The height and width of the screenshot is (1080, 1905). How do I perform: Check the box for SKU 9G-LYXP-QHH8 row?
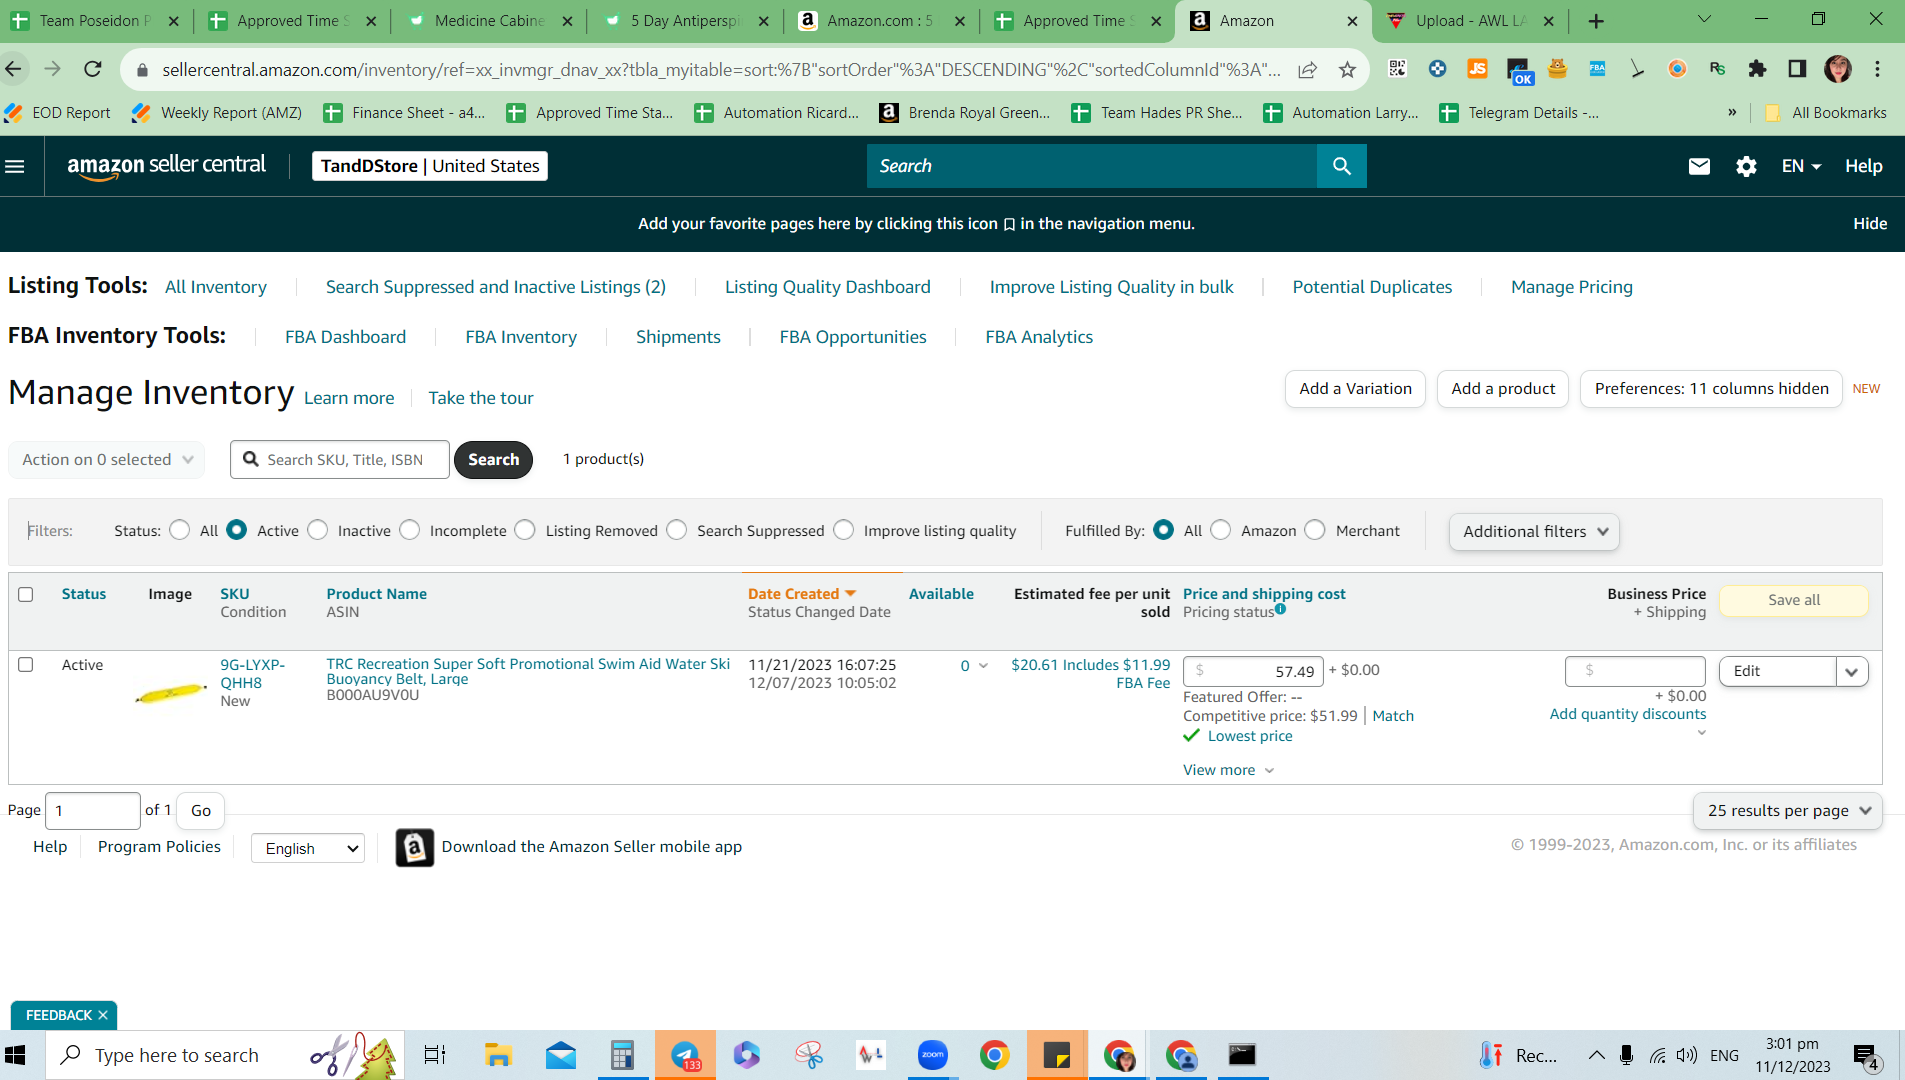pyautogui.click(x=26, y=664)
